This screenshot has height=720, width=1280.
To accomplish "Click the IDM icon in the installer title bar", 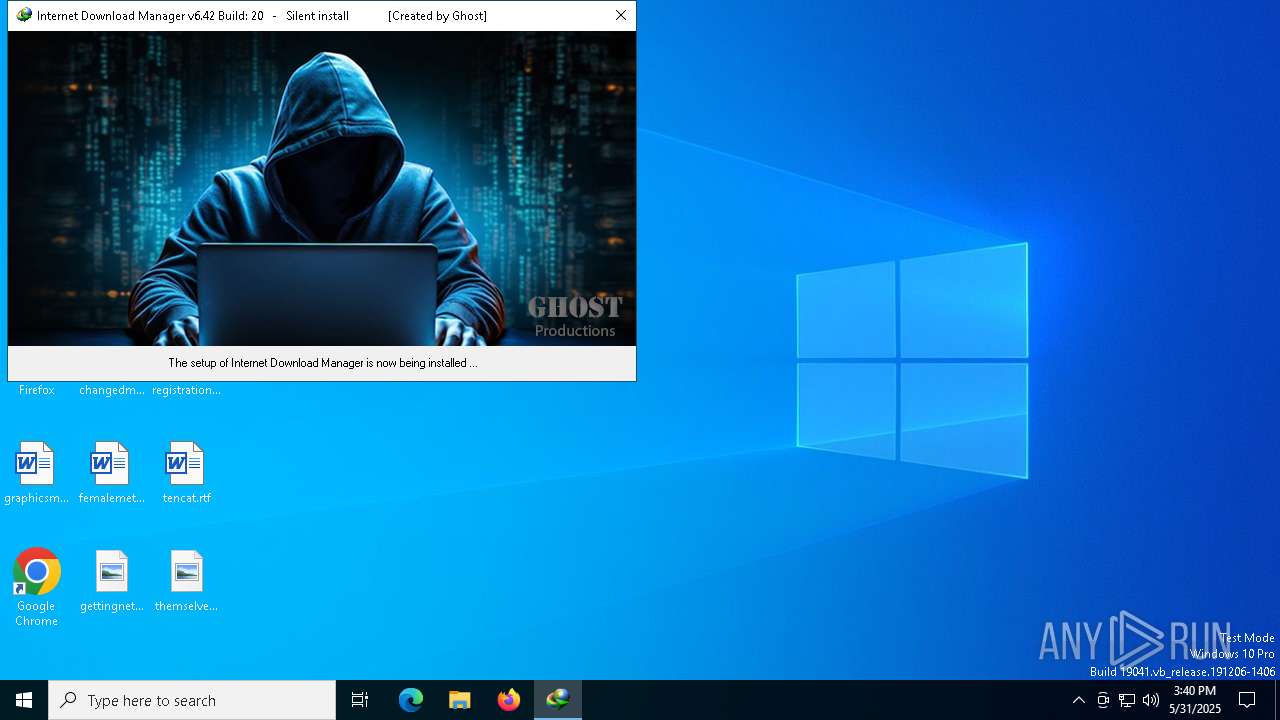I will point(24,16).
